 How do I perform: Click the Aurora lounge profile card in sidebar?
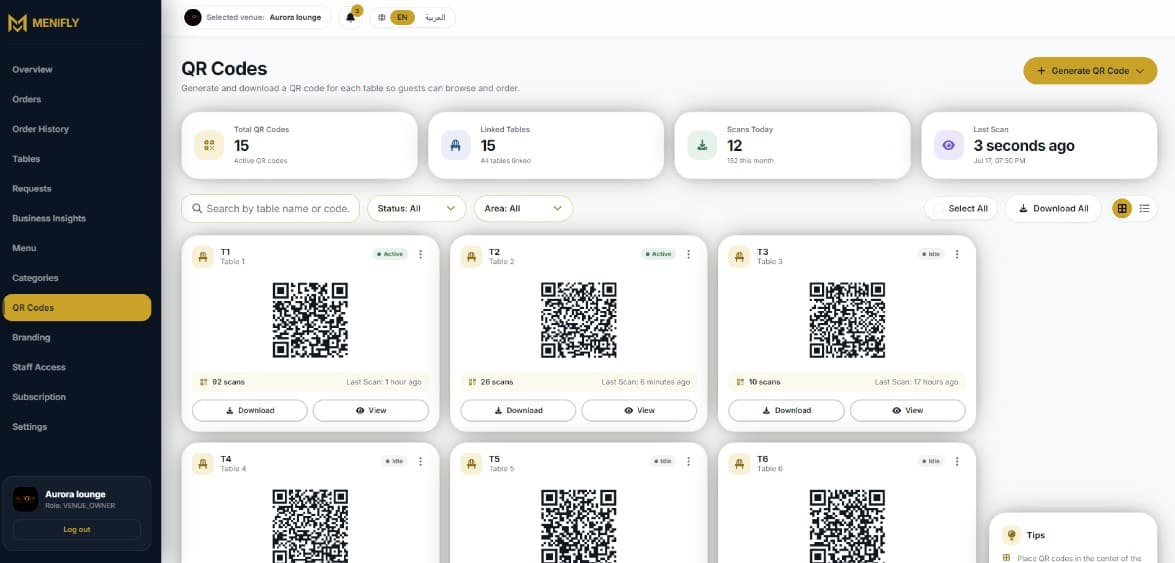click(77, 514)
